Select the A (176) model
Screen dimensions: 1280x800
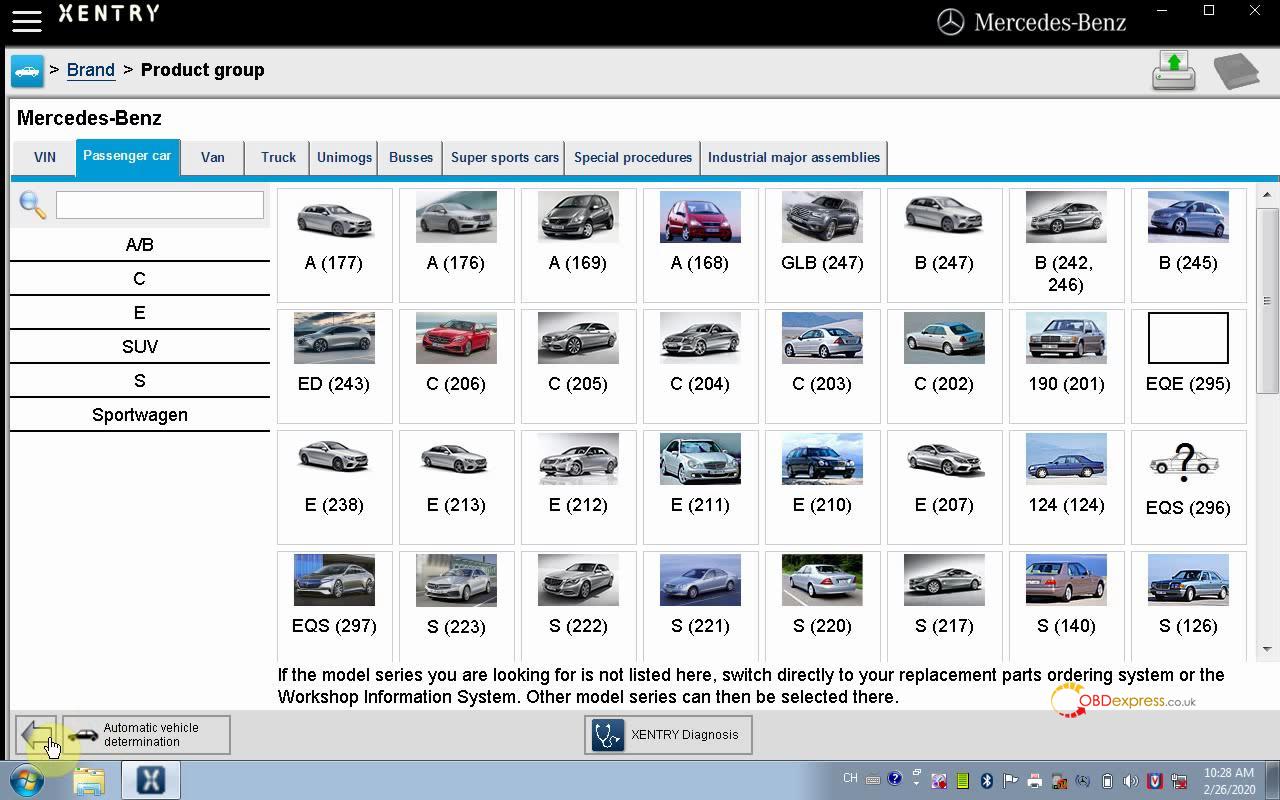click(456, 245)
